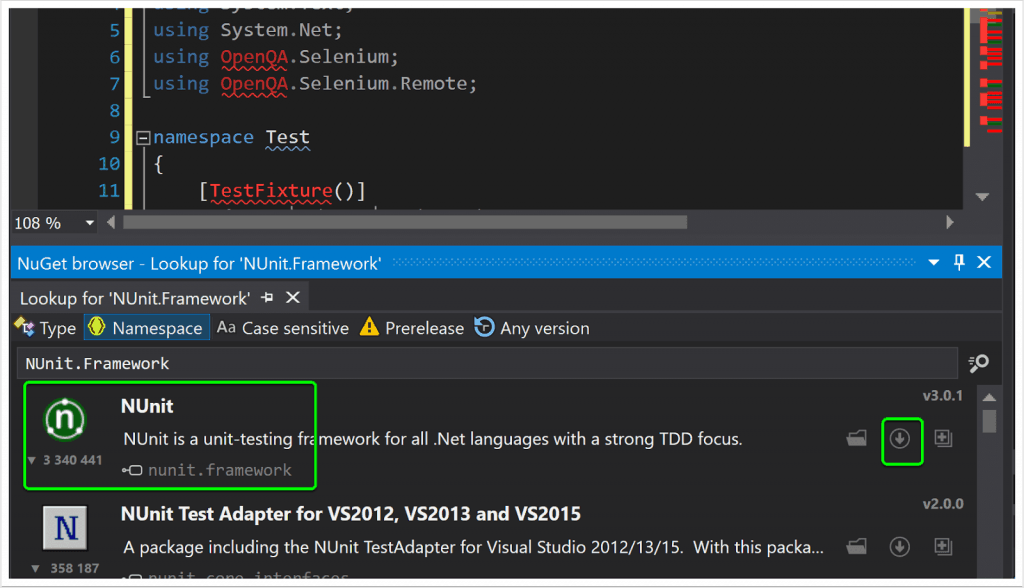Screen dimensions: 1024x588
Task: Close the NuGet browser panel
Action: [x=984, y=263]
